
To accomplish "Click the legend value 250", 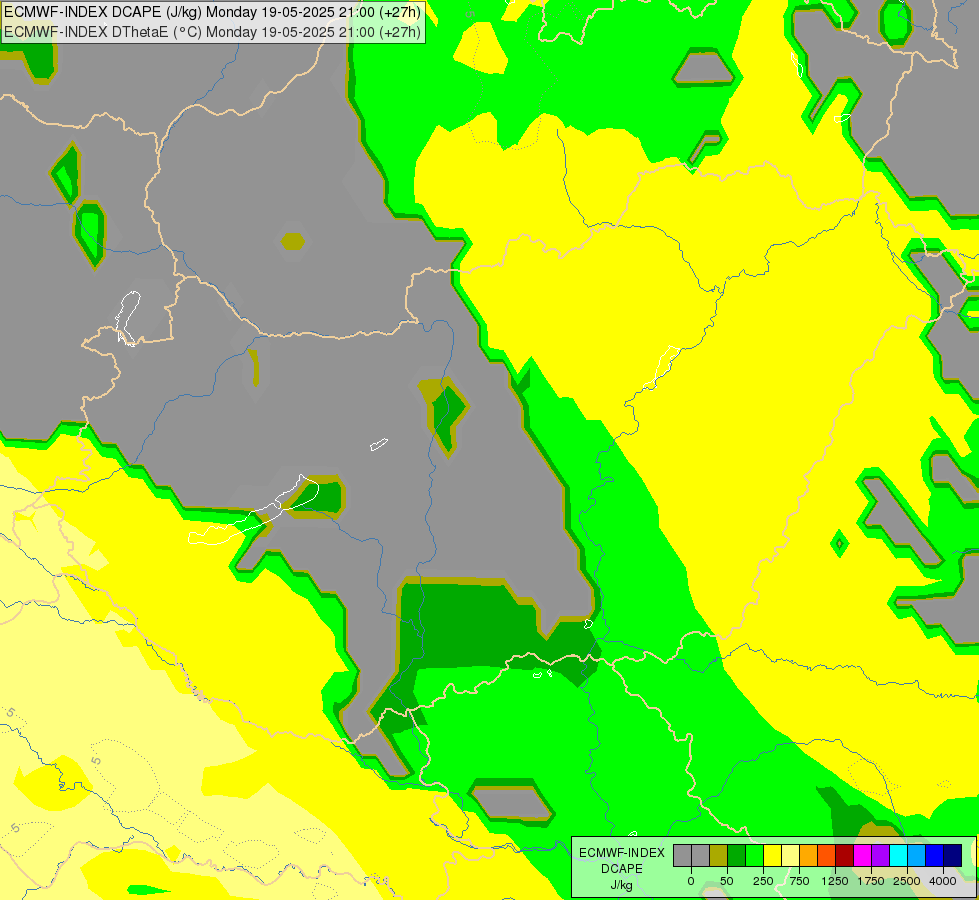I will point(763,881).
